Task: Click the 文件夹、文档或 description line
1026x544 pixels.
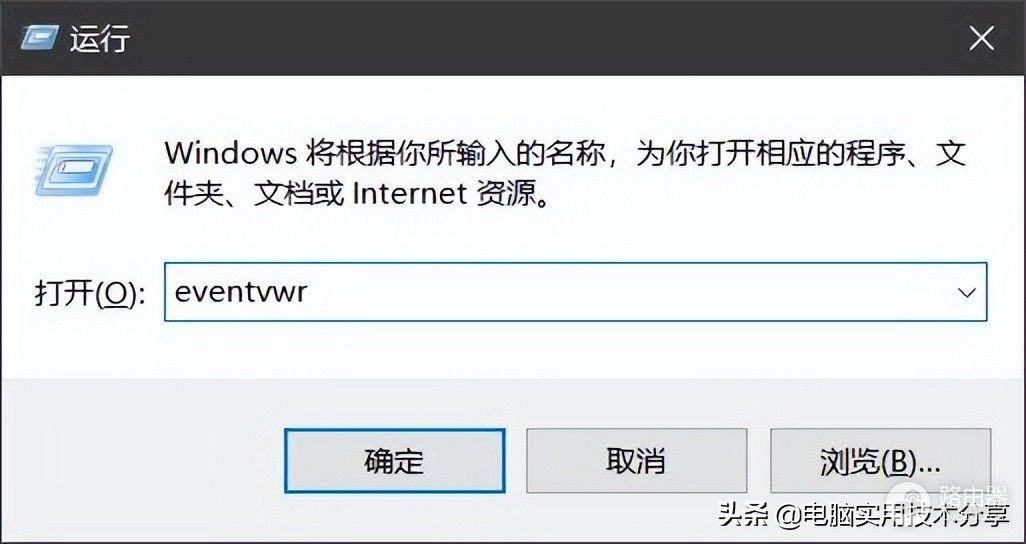Action: point(254,194)
